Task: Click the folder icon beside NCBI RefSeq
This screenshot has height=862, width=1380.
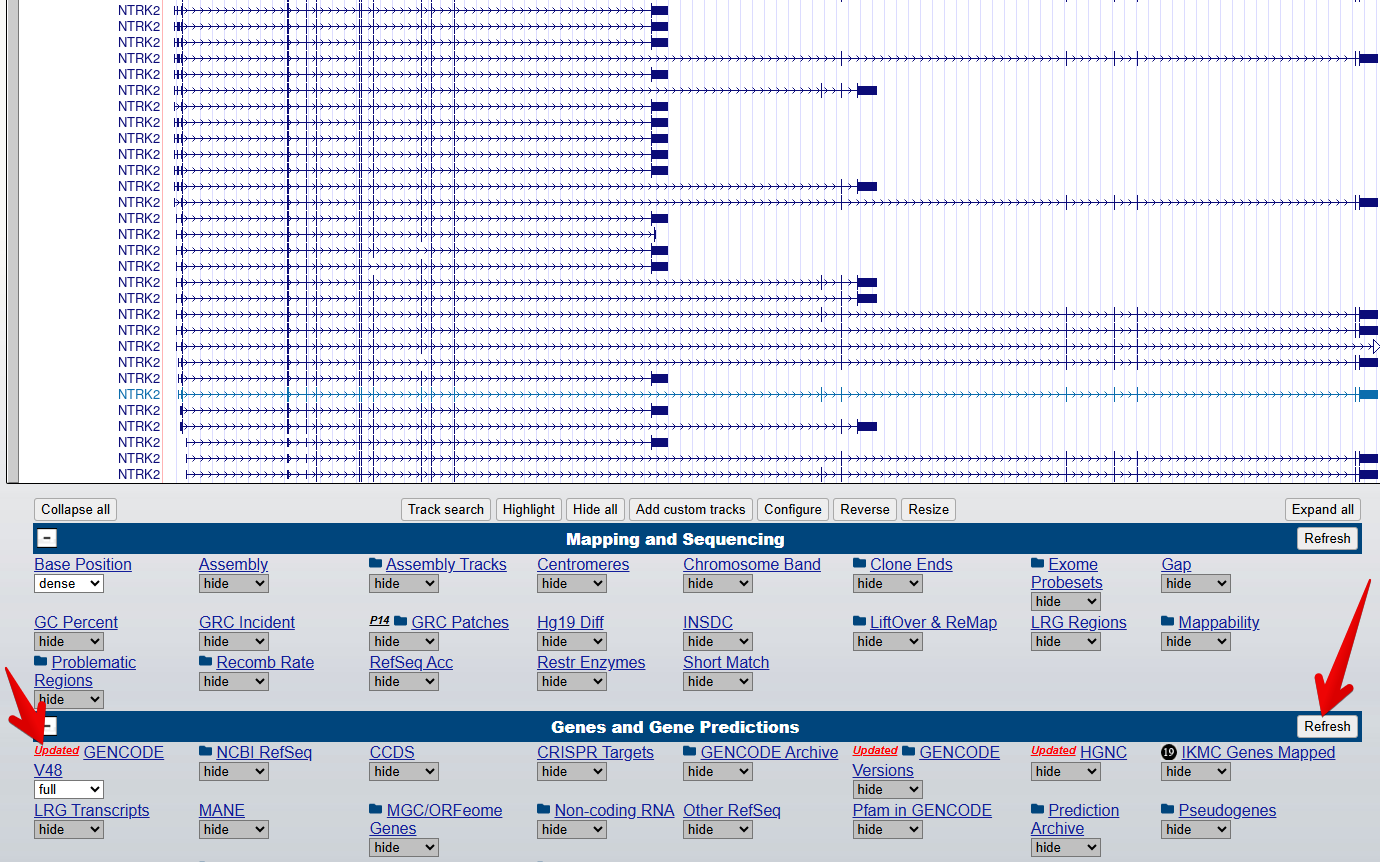Action: pyautogui.click(x=206, y=752)
